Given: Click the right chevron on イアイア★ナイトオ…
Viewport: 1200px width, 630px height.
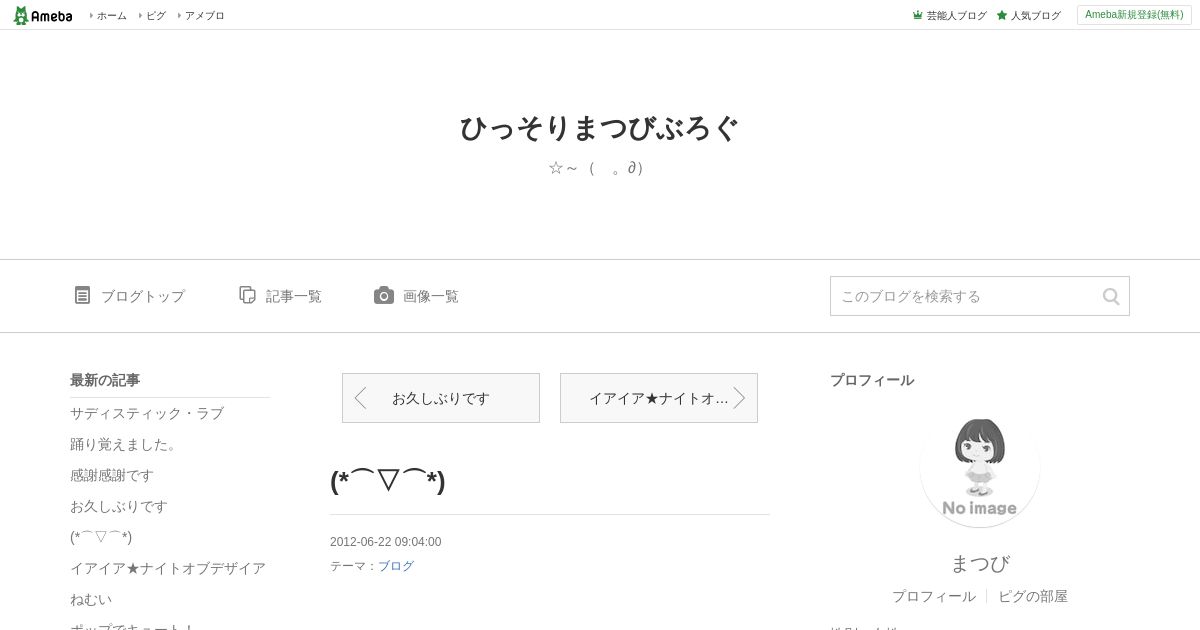Looking at the screenshot, I should [x=739, y=398].
